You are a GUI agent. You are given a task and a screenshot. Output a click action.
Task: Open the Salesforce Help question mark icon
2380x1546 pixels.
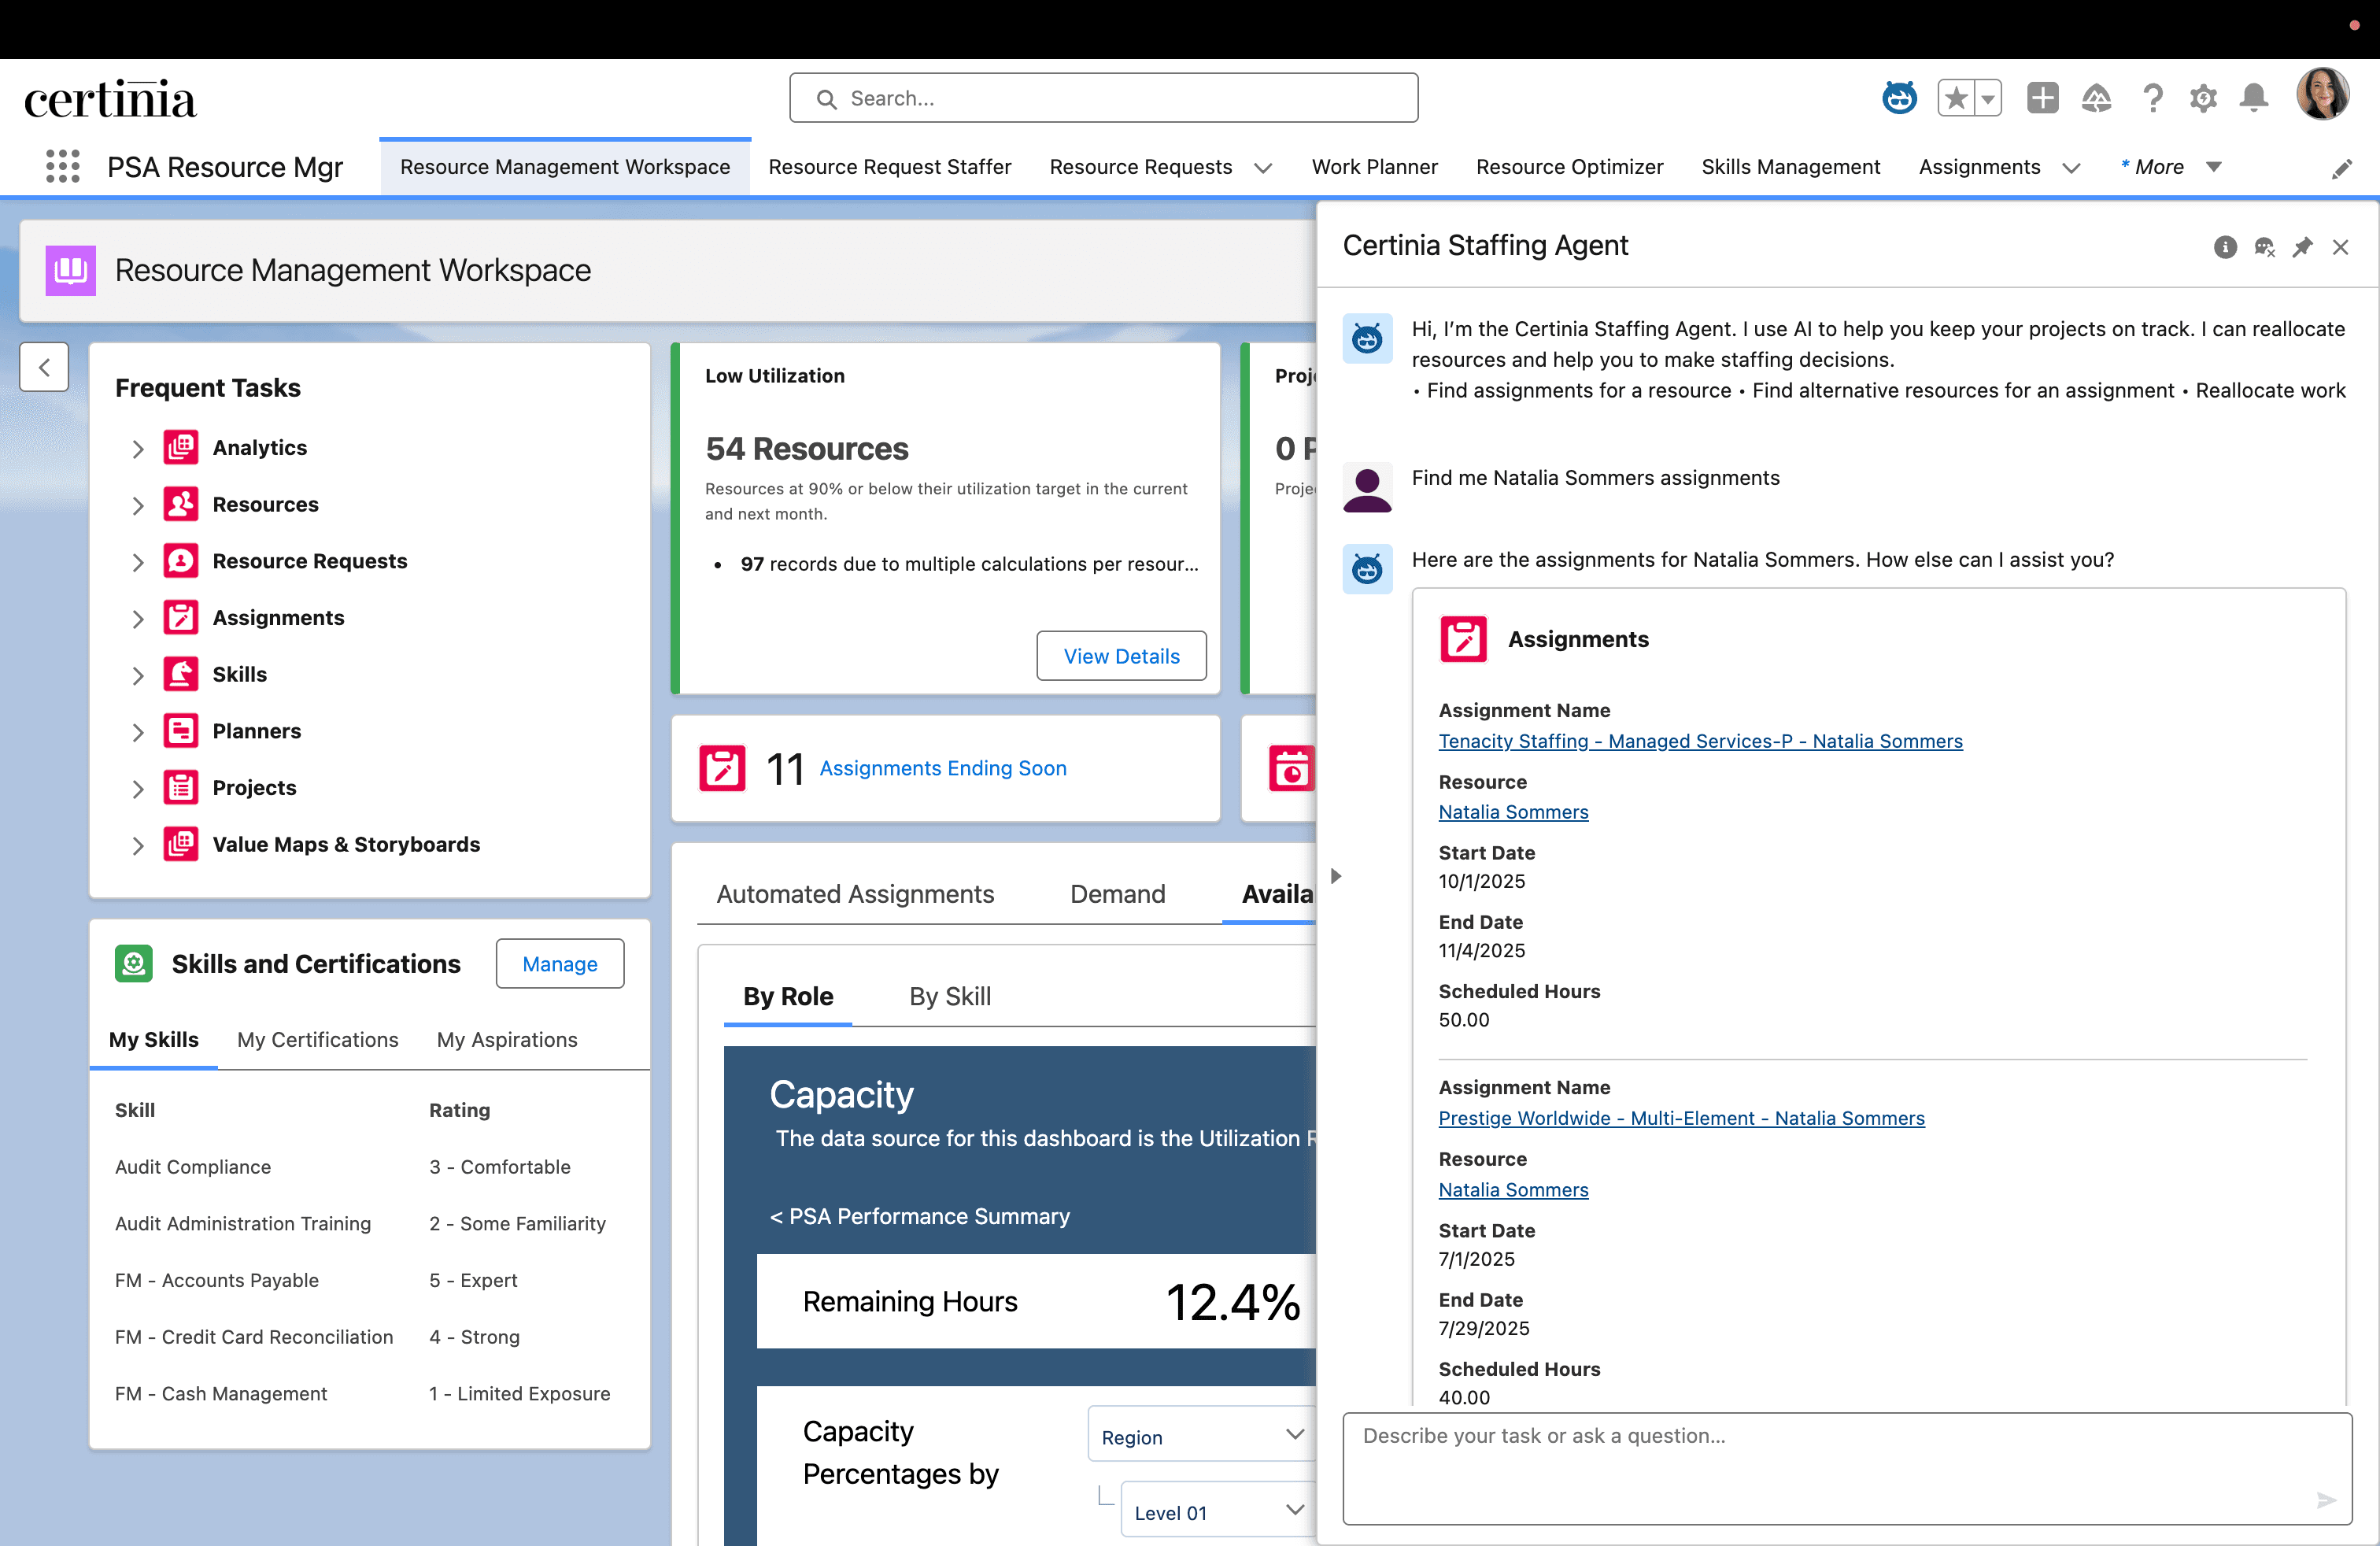(x=2152, y=98)
